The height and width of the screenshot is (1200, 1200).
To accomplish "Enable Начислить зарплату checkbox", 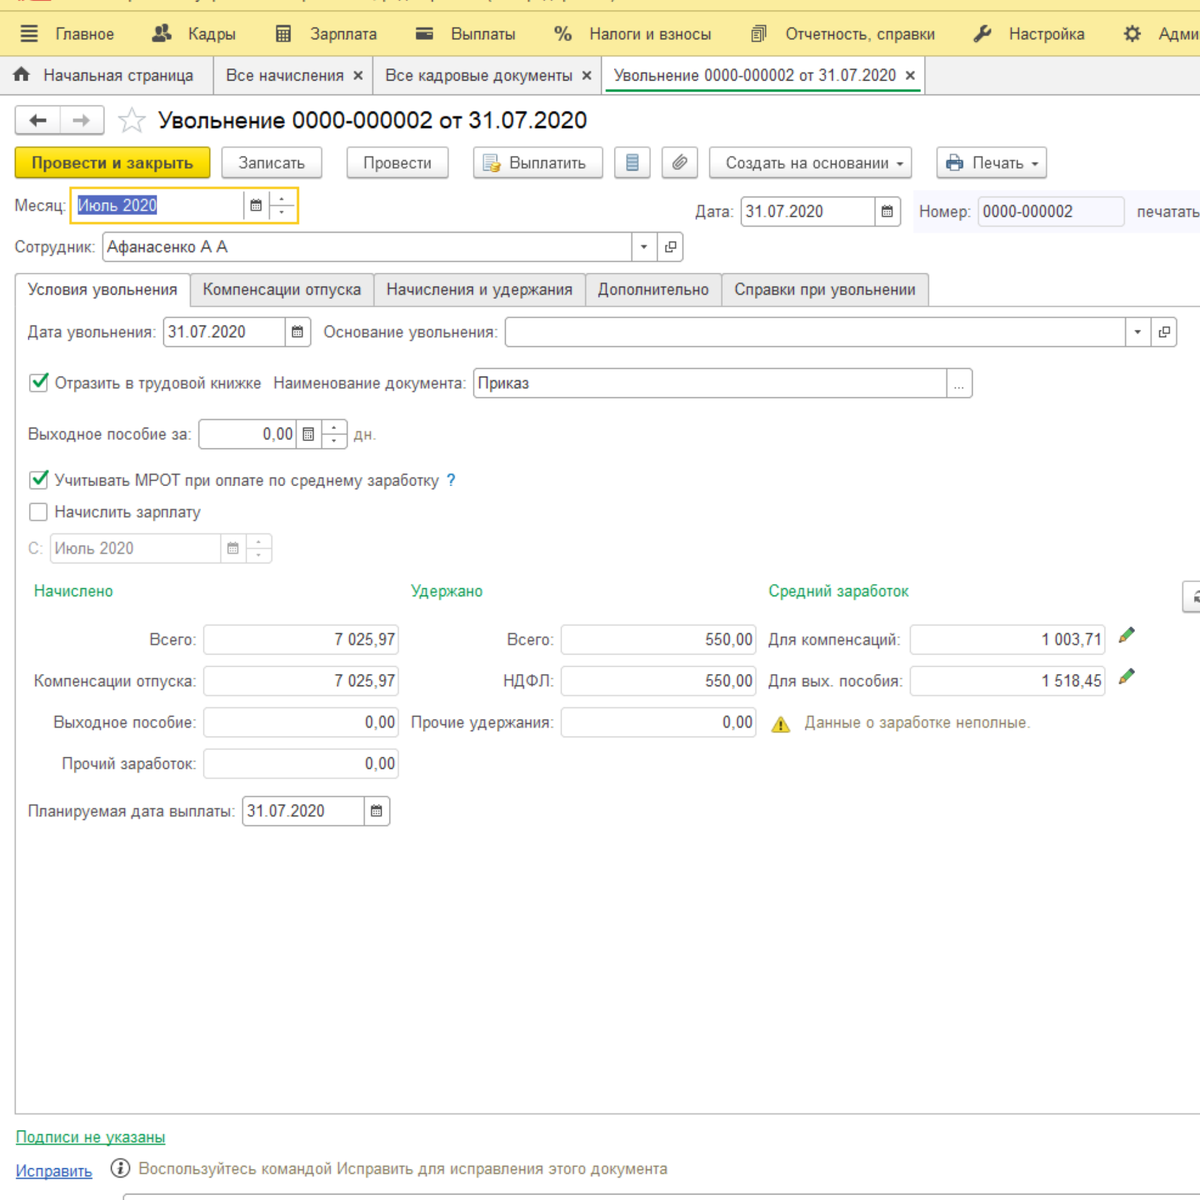I will (x=39, y=512).
